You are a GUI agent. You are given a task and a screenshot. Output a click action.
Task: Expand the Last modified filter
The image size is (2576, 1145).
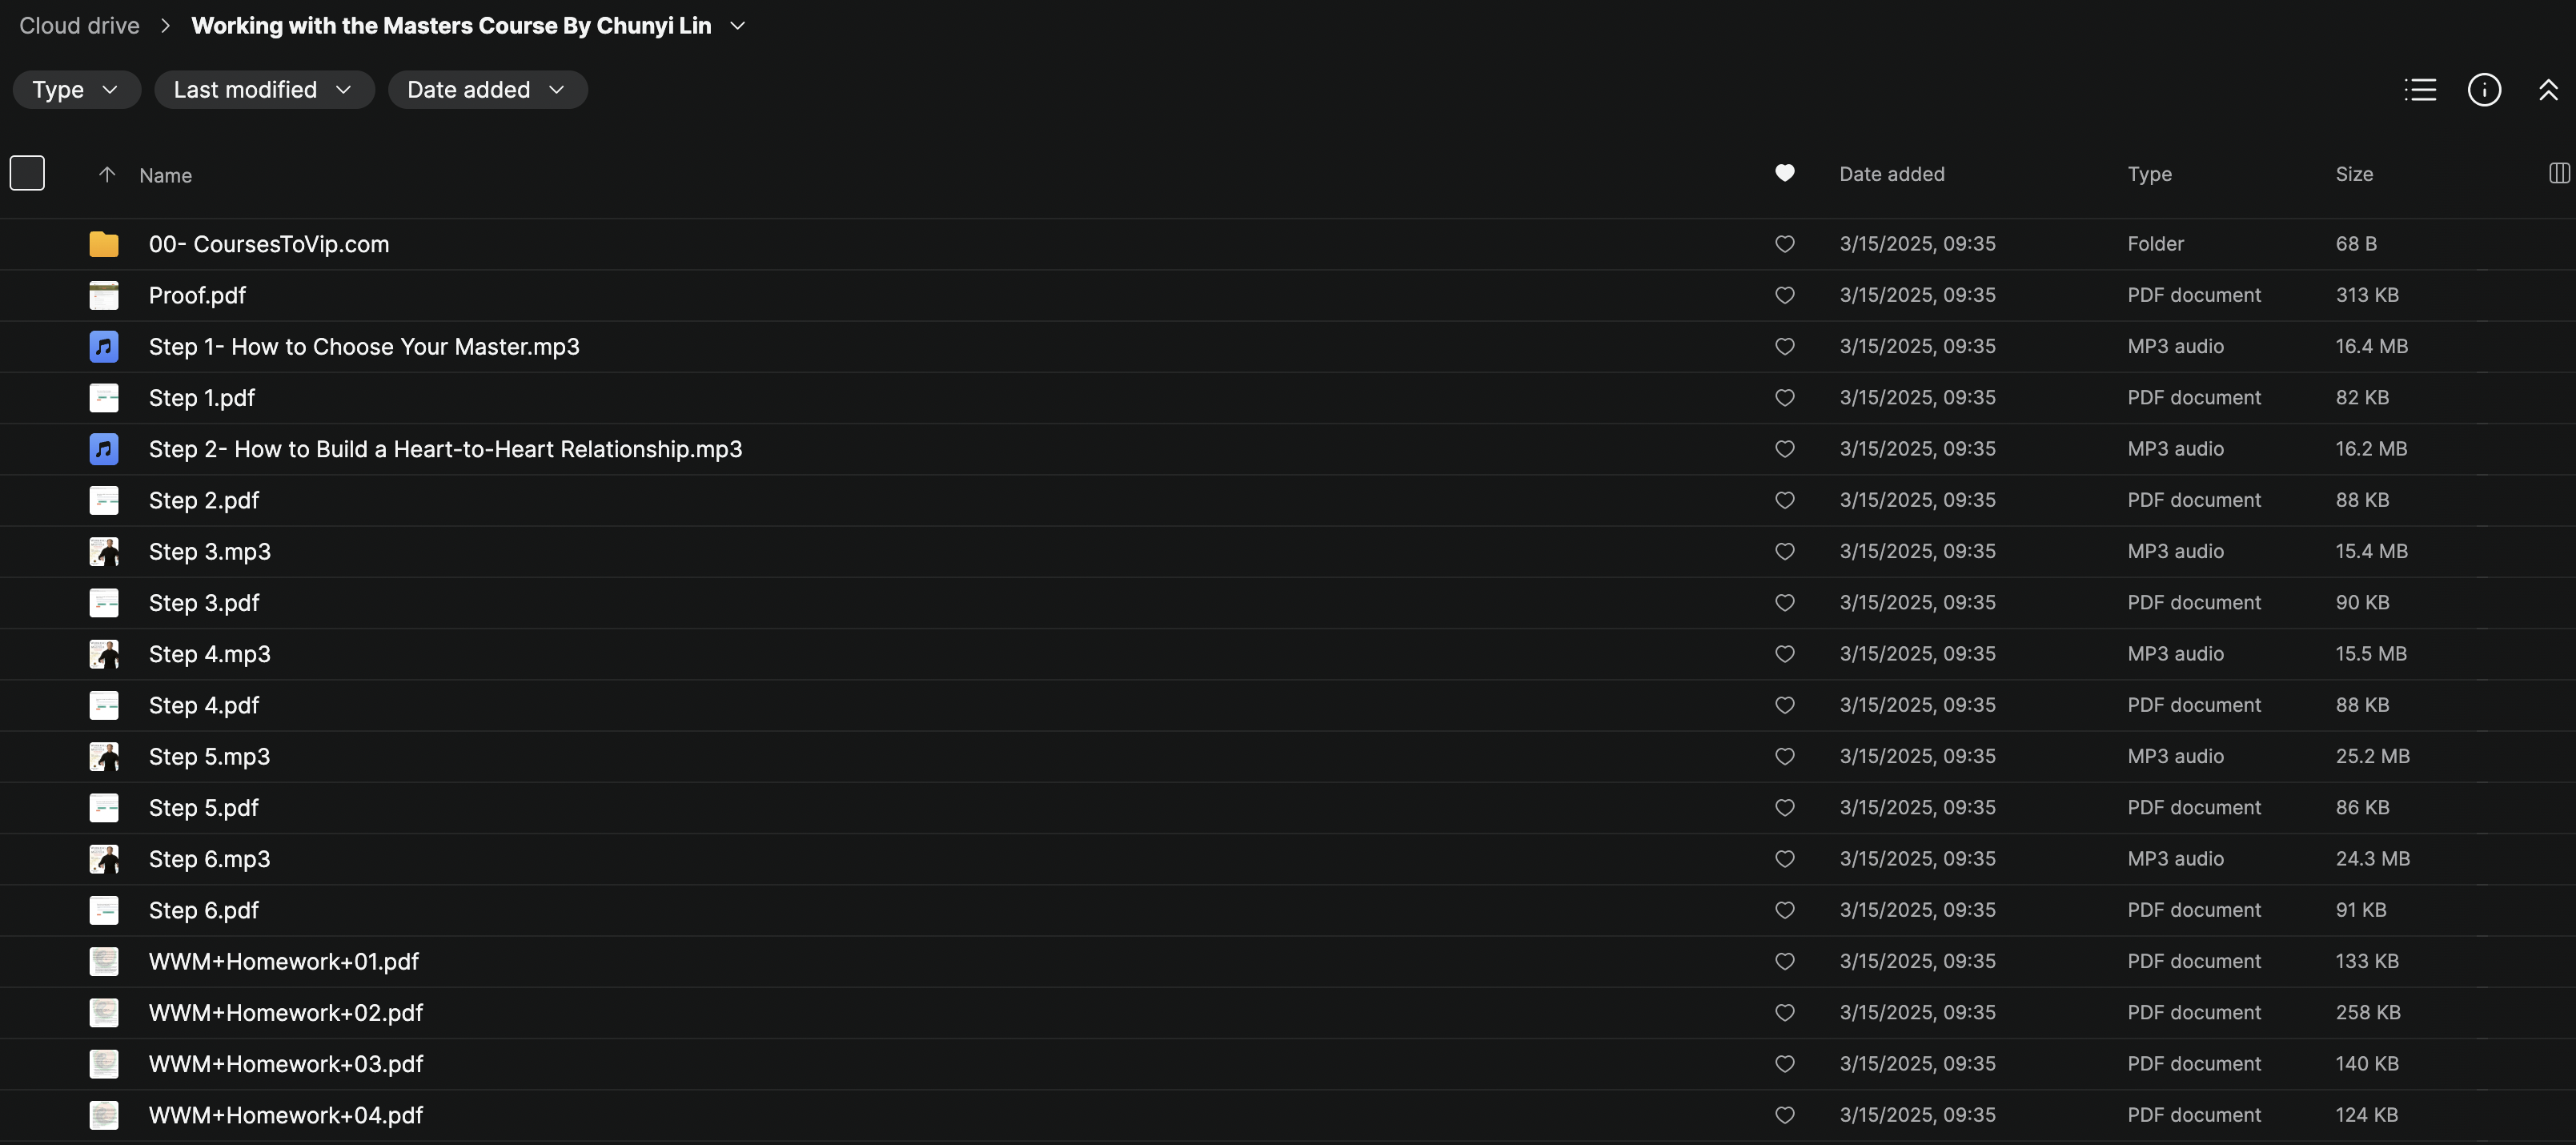(263, 90)
